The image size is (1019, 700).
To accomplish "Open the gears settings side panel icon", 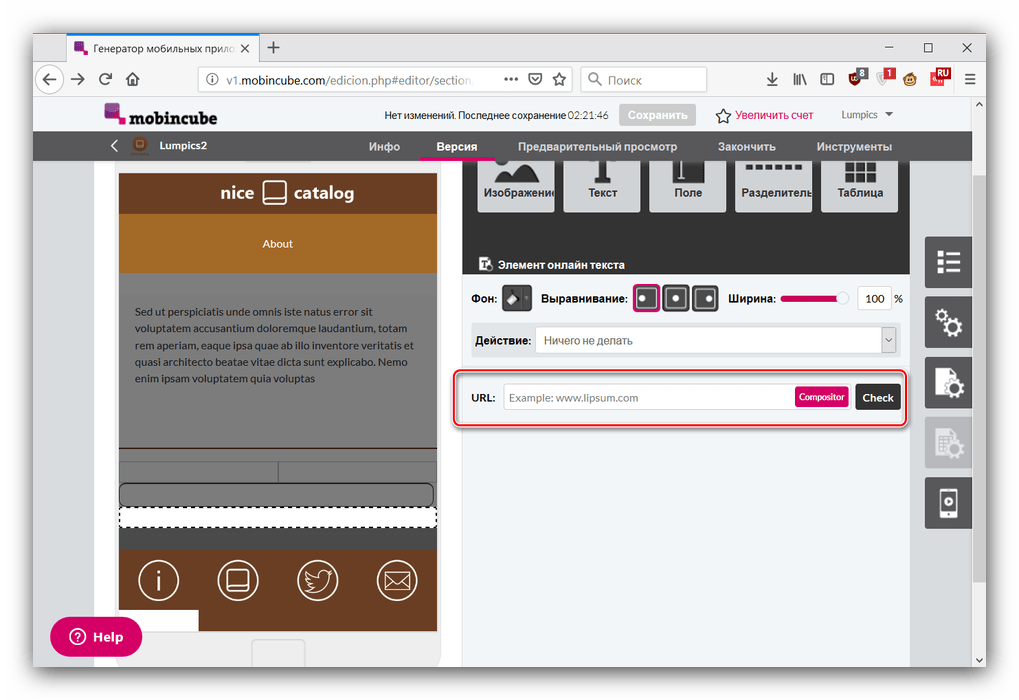I will click(x=948, y=322).
